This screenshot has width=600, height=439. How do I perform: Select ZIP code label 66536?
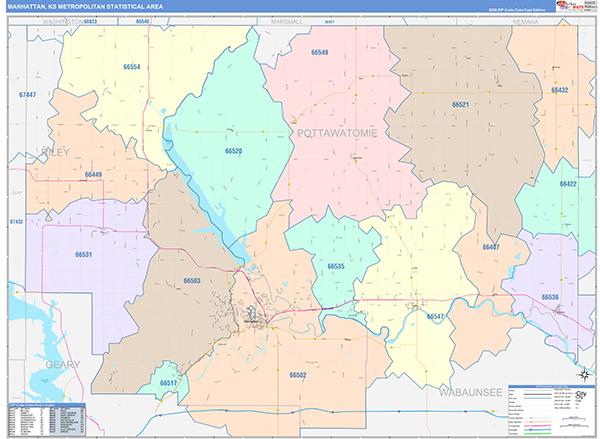coord(550,297)
